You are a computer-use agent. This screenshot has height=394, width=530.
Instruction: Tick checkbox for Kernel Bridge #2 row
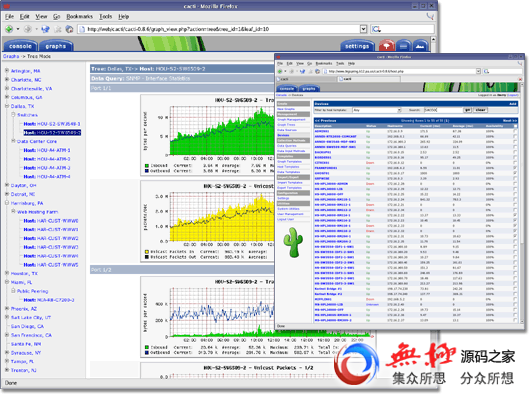pyautogui.click(x=515, y=294)
